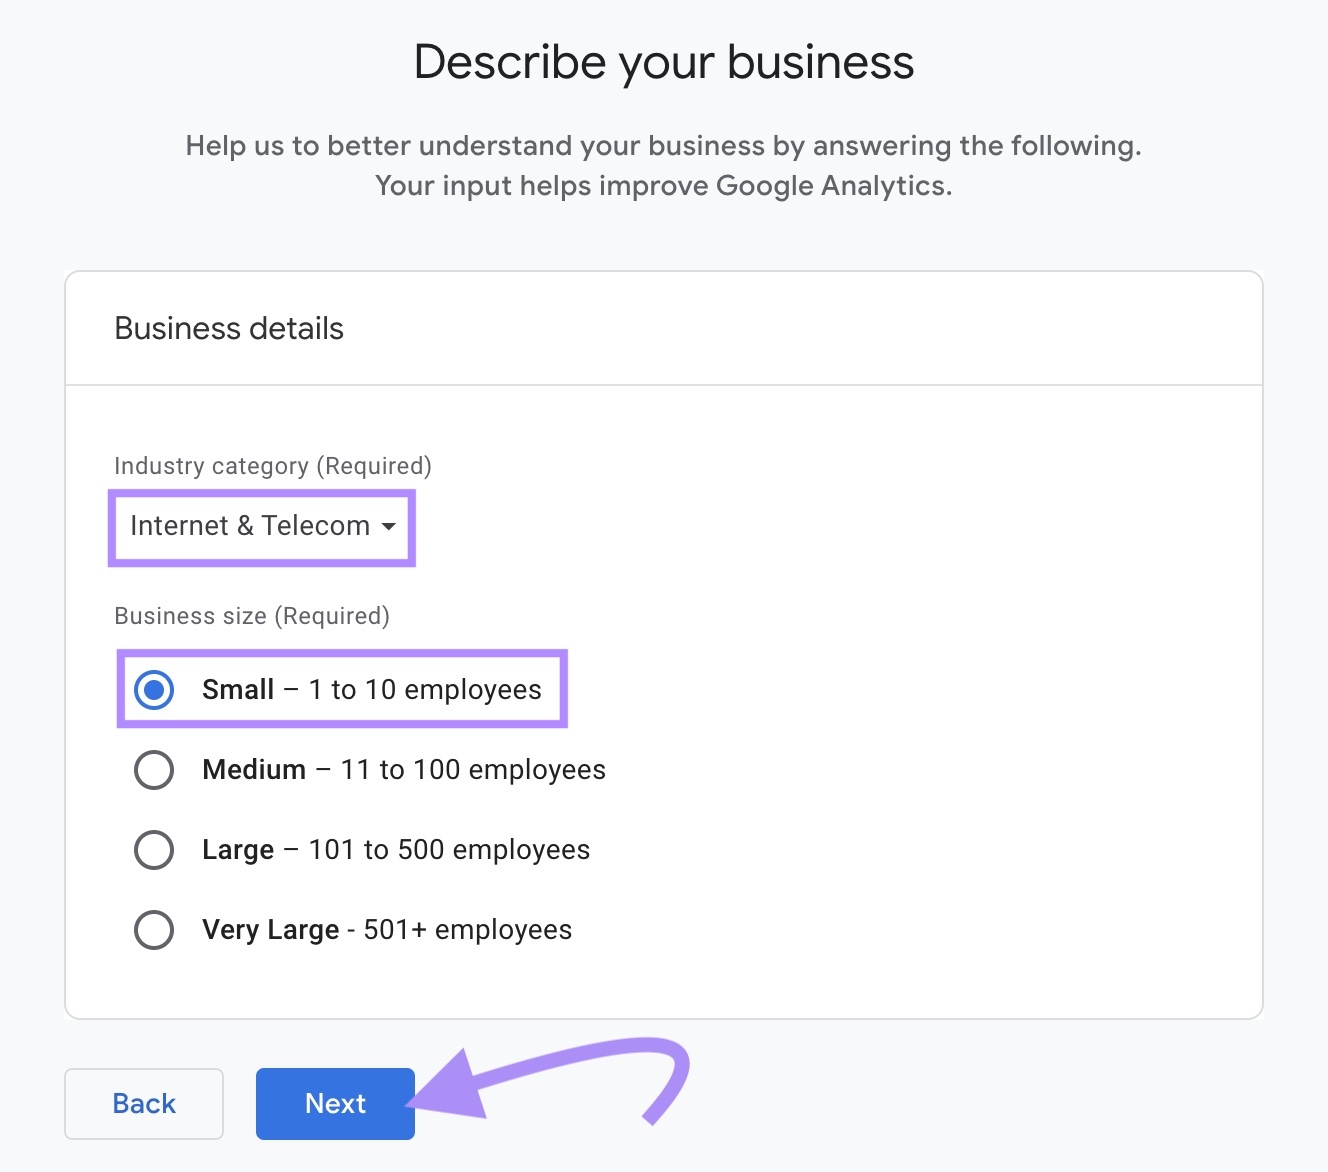Screen dimensions: 1328x1172
Task: Click the Business size (Required) label
Action: 252,616
